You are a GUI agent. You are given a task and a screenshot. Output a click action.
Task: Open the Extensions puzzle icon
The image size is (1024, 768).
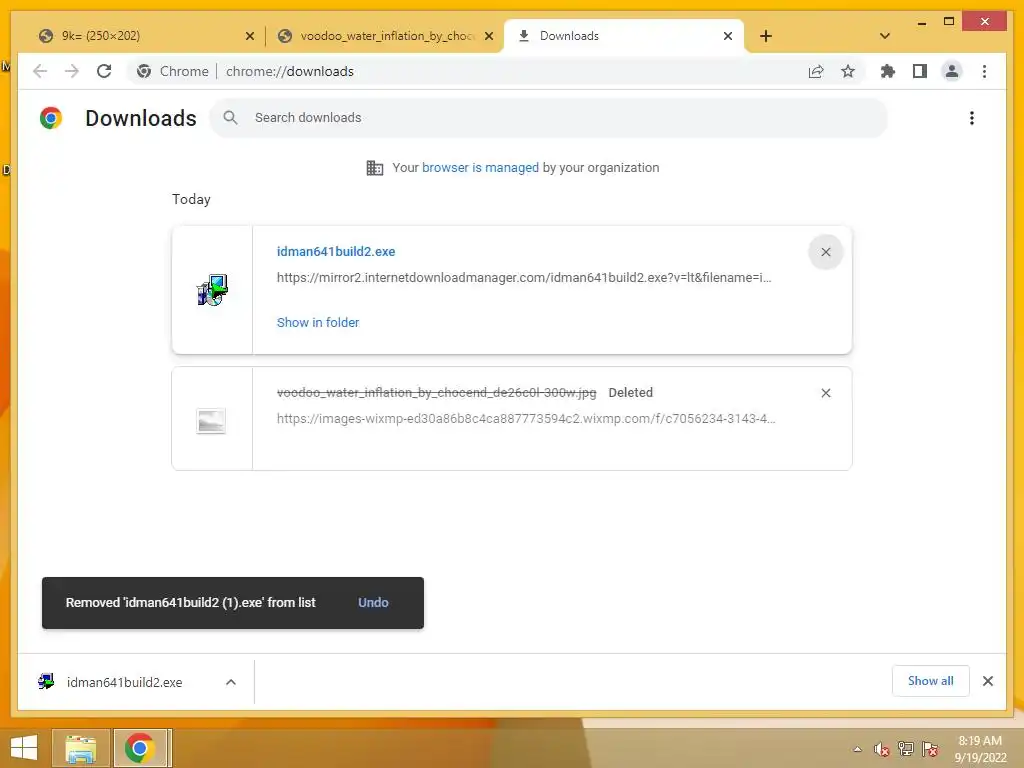[x=888, y=71]
